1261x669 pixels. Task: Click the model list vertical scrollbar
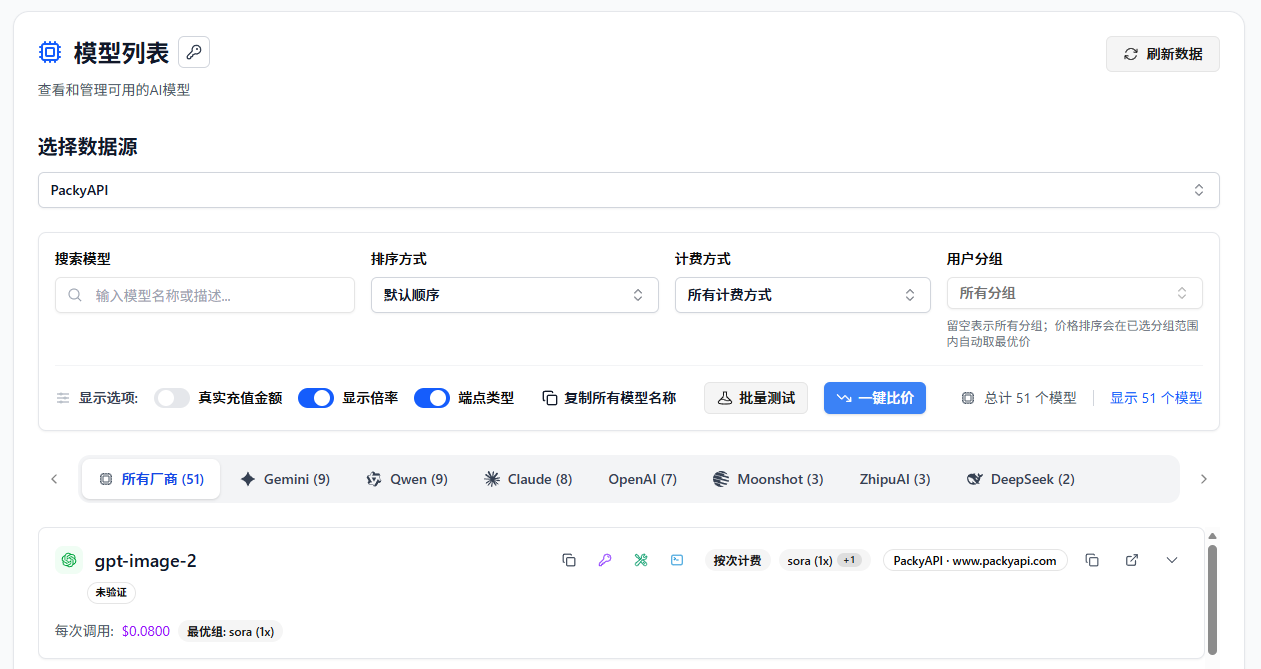point(1212,600)
